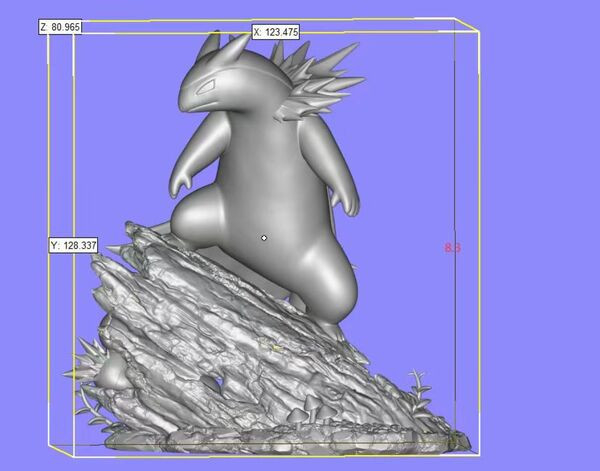Click the creature's snout
600x471 pixels.
point(188,98)
